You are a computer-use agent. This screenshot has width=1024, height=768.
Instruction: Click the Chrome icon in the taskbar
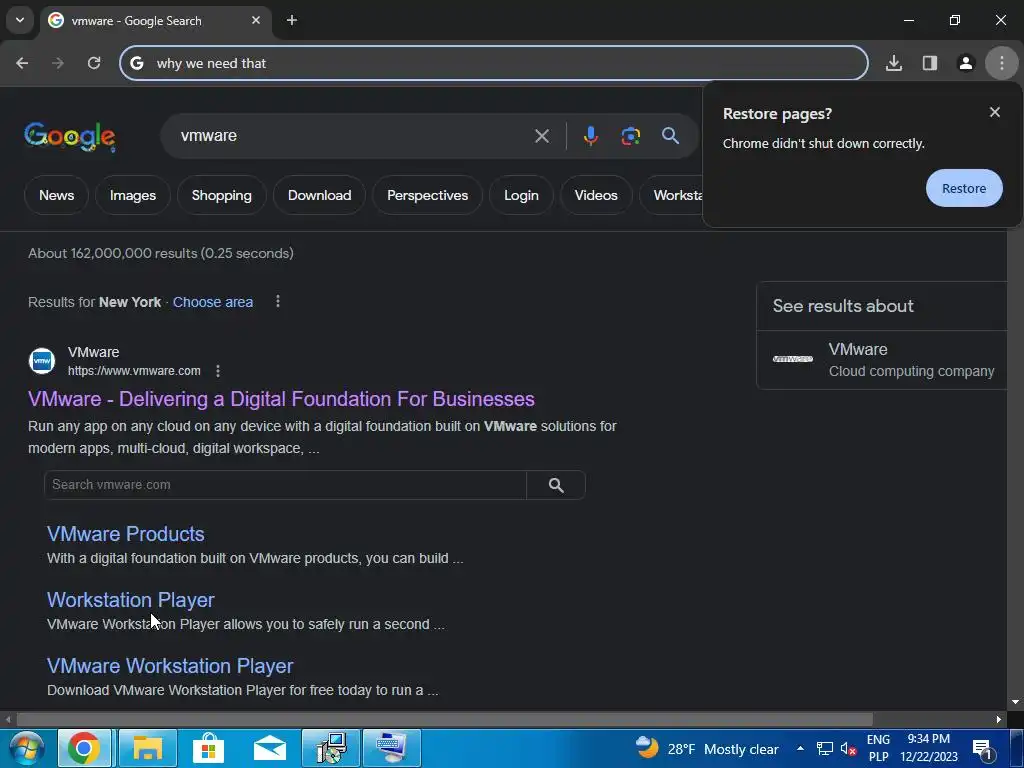click(x=84, y=748)
